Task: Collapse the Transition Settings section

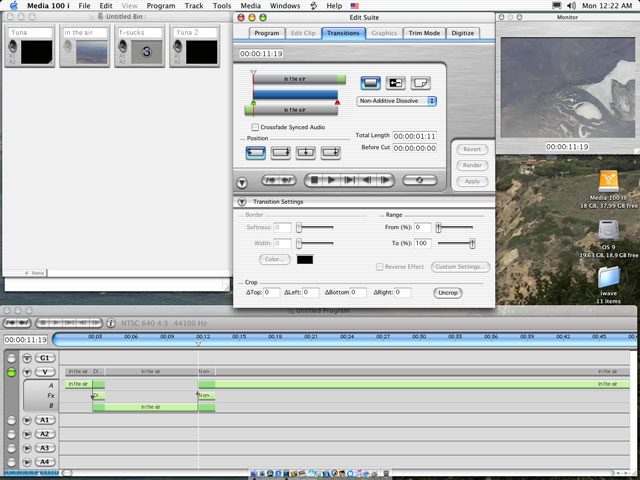Action: point(242,202)
